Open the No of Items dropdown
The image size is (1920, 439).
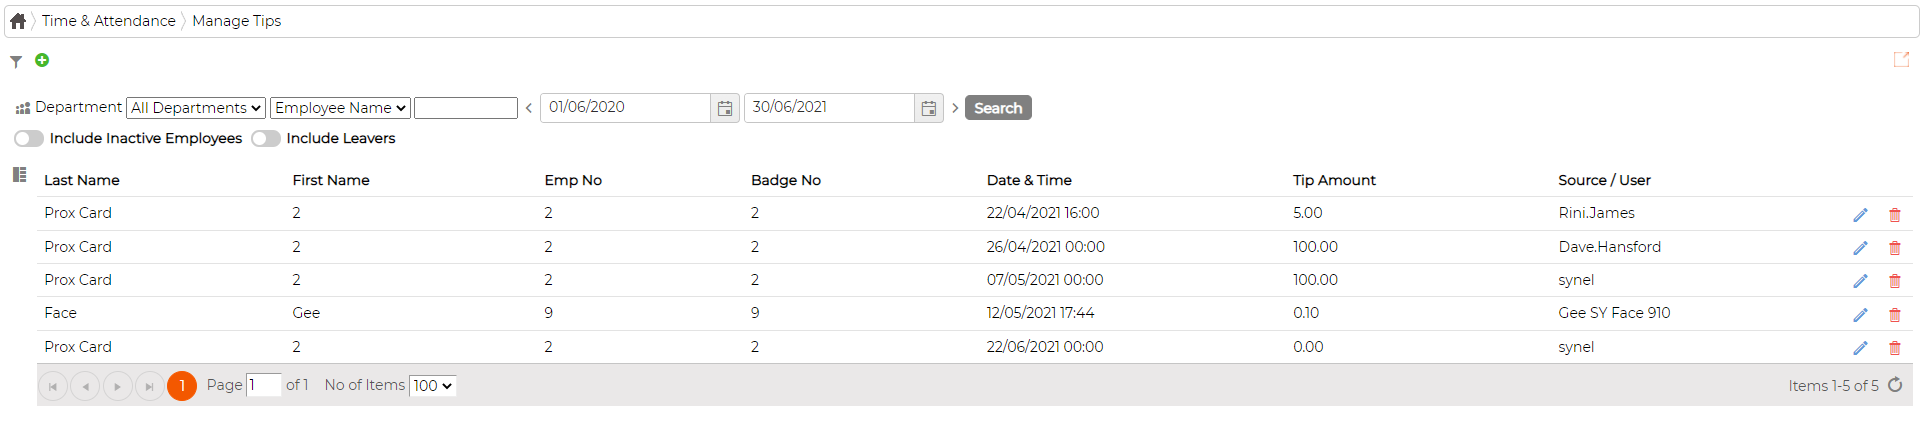point(433,386)
